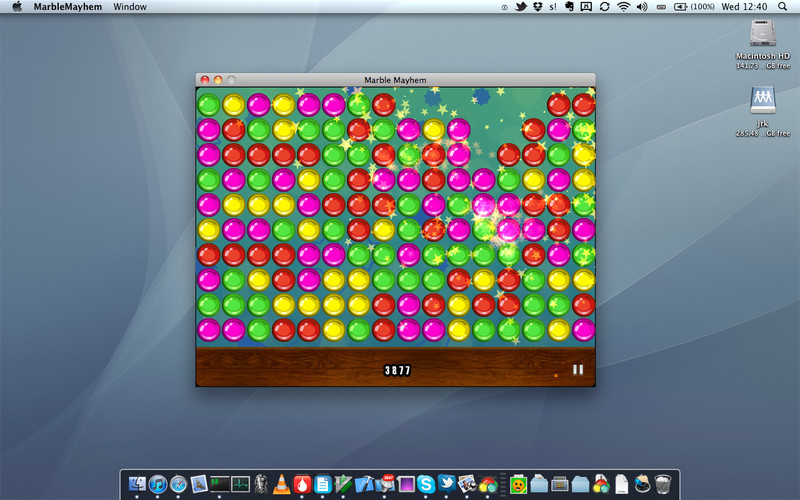Open the Apple menu

pyautogui.click(x=17, y=7)
